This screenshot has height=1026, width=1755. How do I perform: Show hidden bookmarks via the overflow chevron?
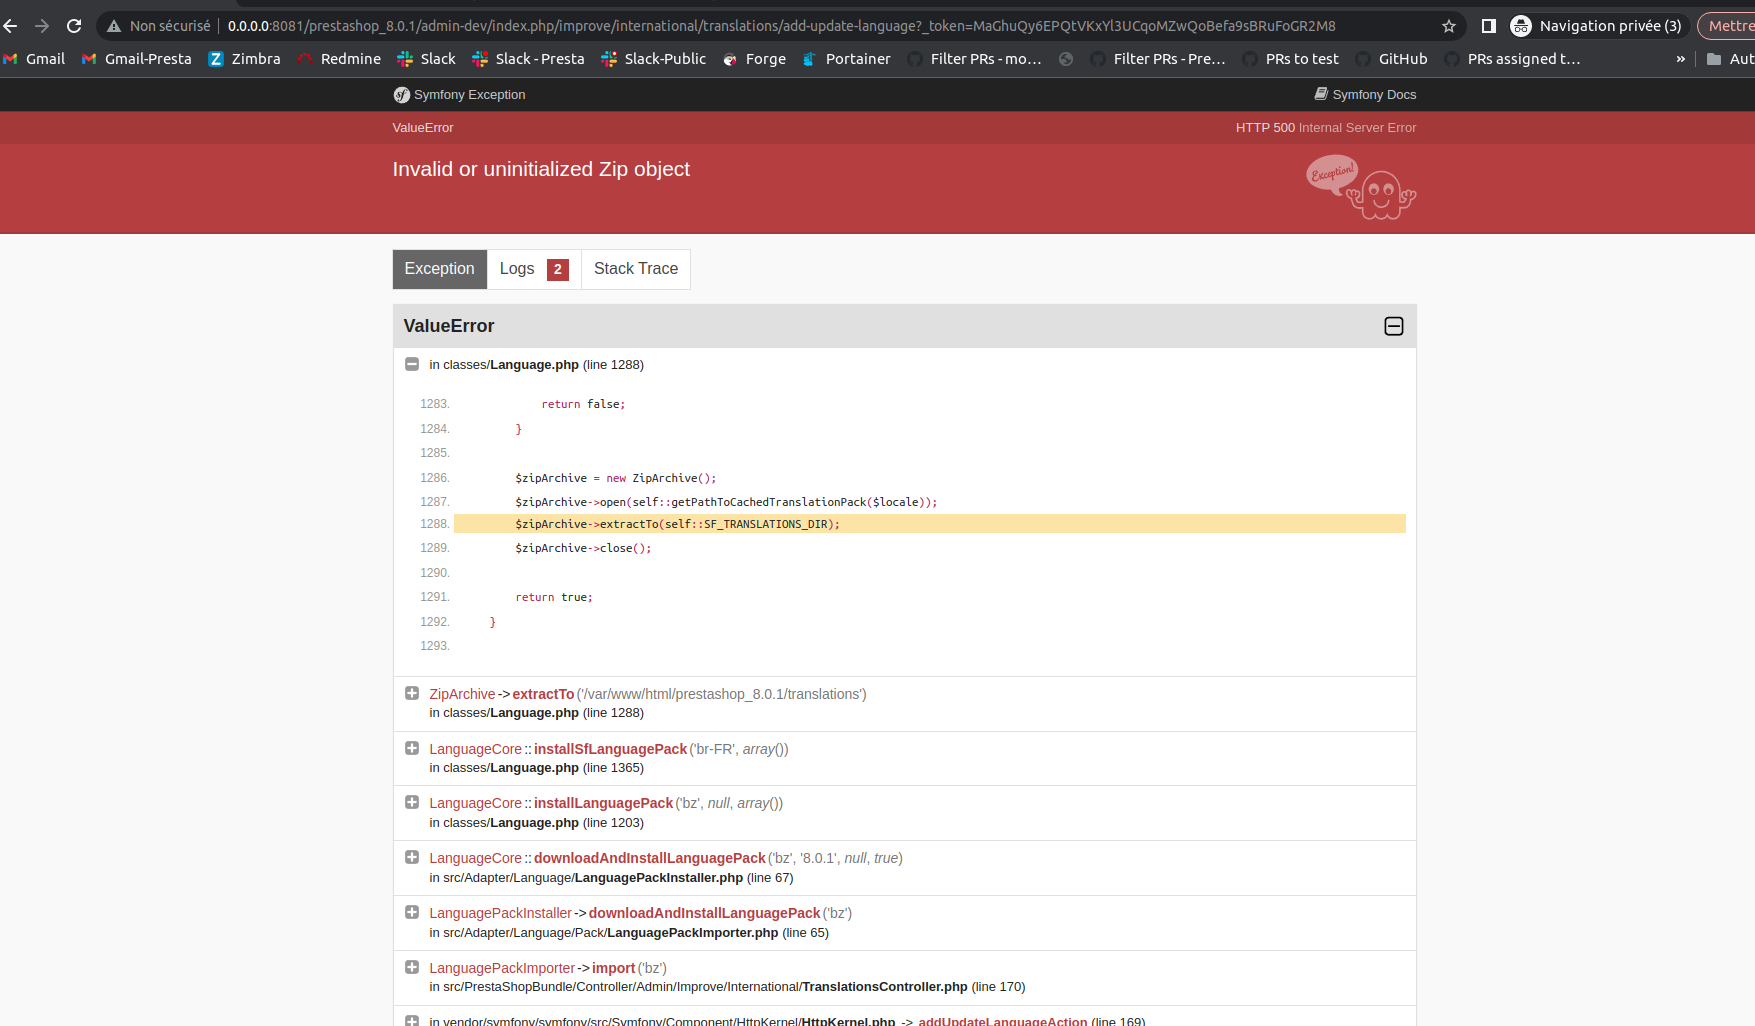click(x=1679, y=58)
